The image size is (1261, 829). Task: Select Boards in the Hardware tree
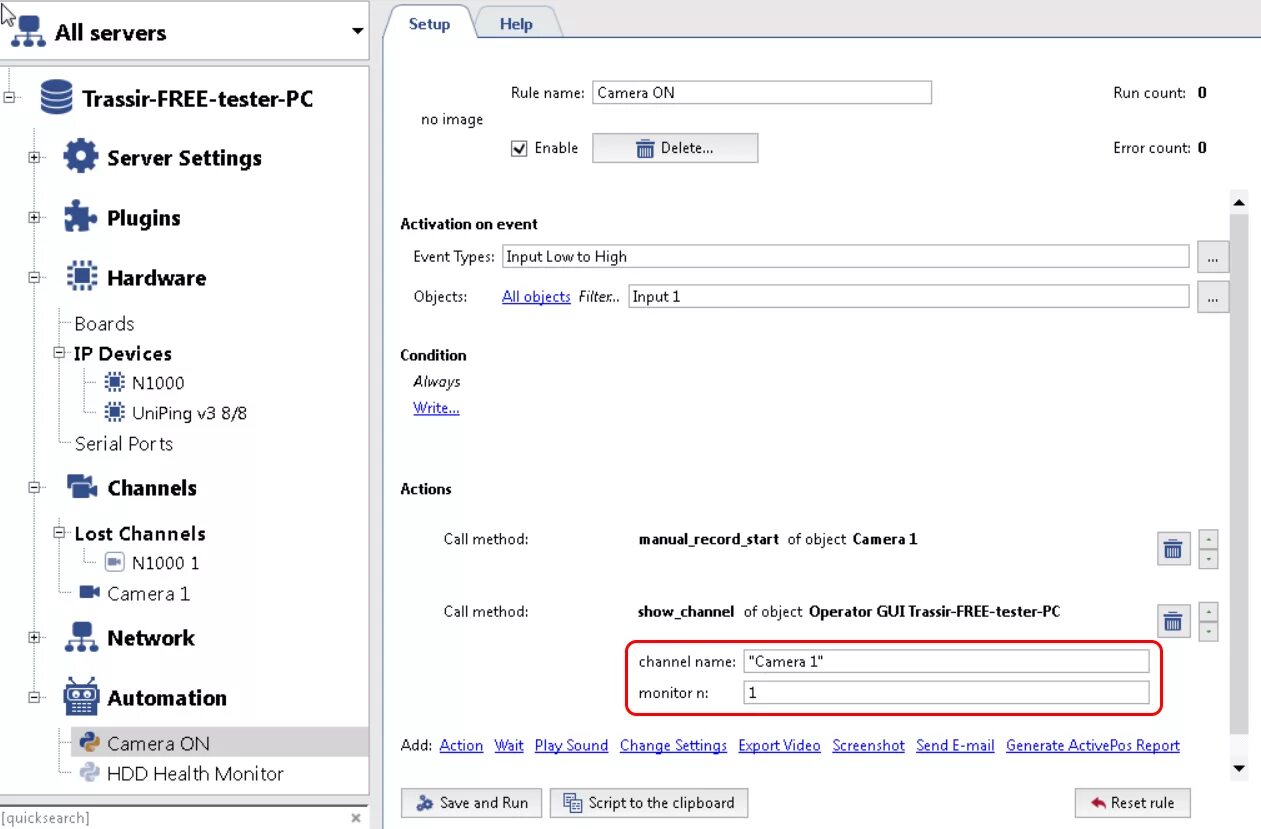coord(104,323)
